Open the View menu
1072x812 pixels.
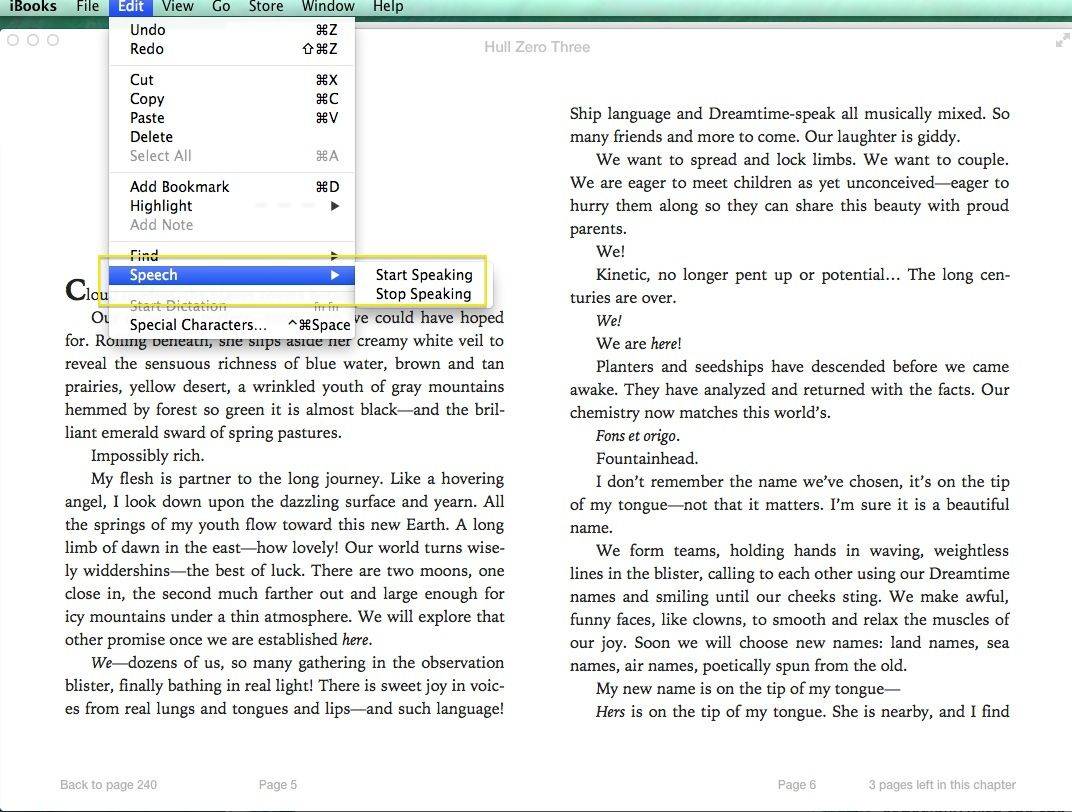[x=177, y=7]
